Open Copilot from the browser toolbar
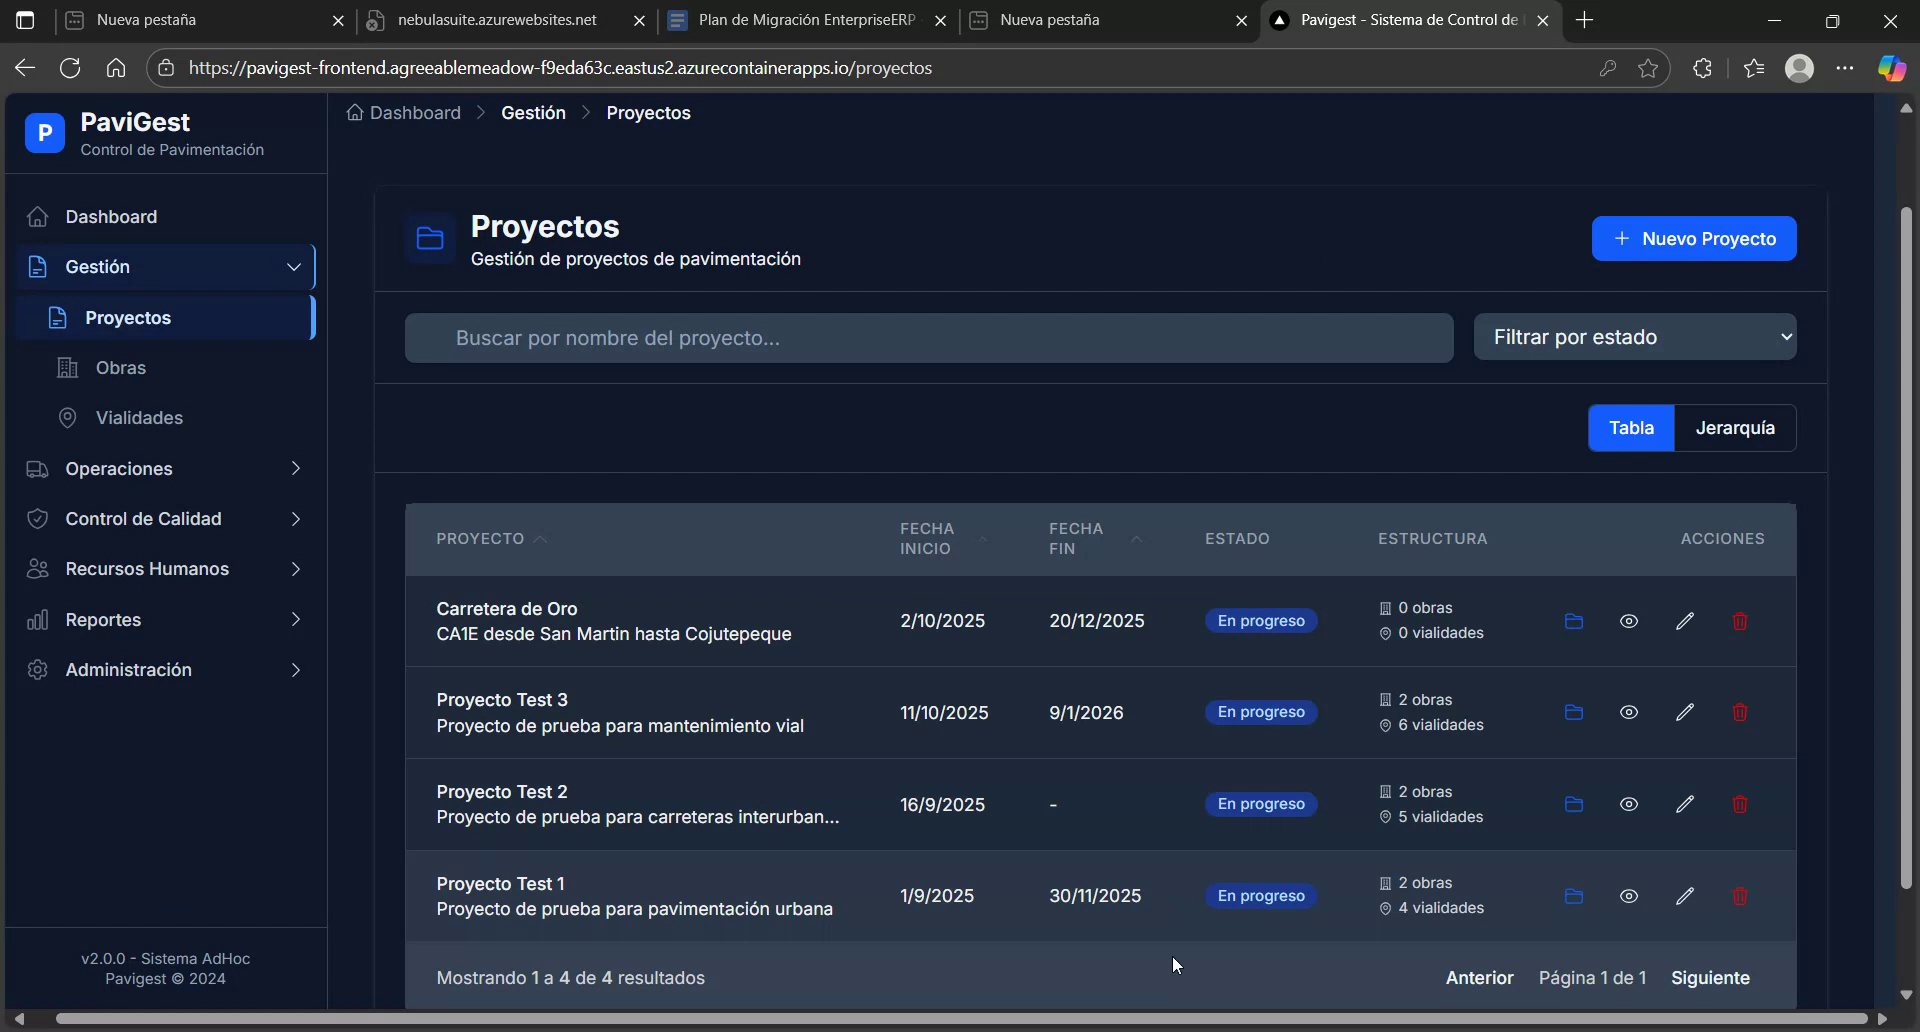This screenshot has width=1920, height=1032. pos(1891,67)
